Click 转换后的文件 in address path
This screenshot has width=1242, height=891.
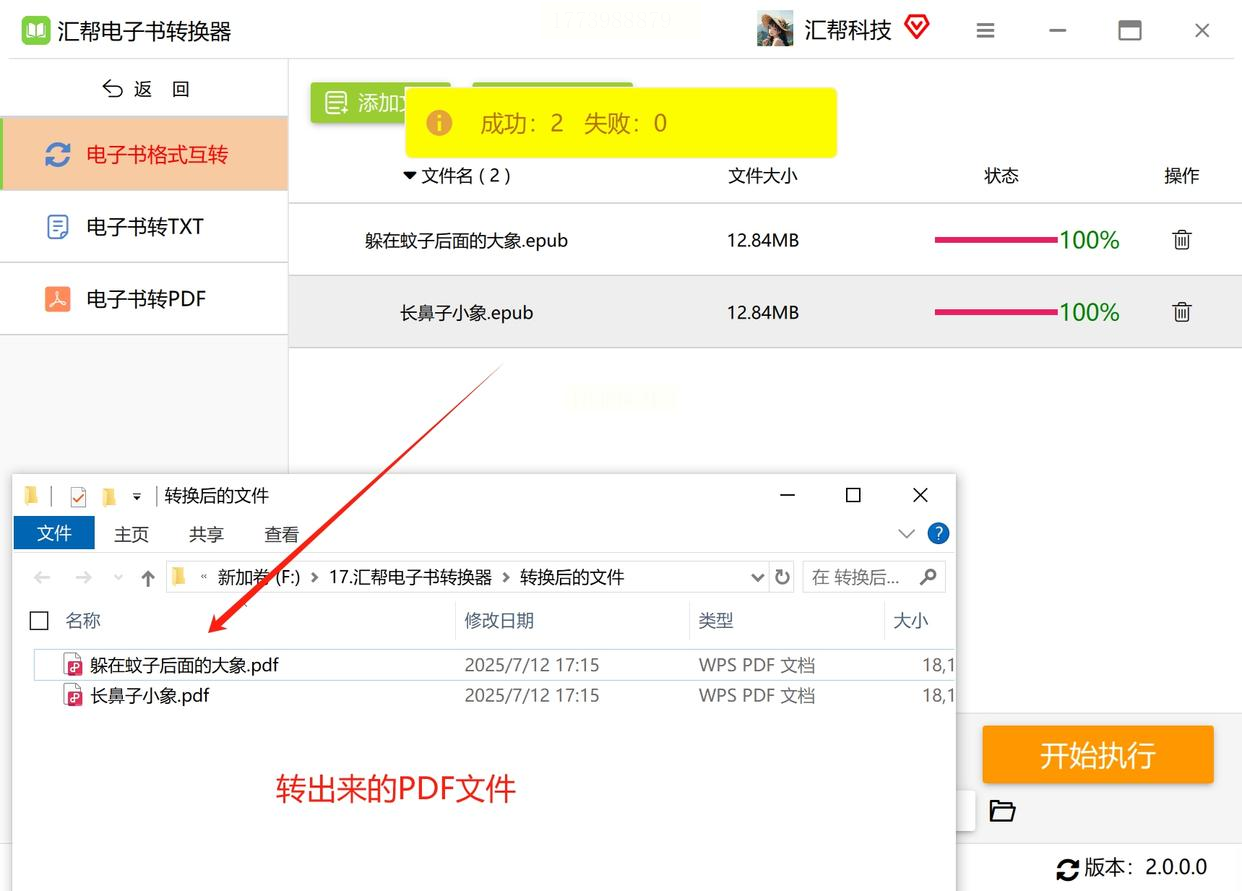[x=572, y=577]
